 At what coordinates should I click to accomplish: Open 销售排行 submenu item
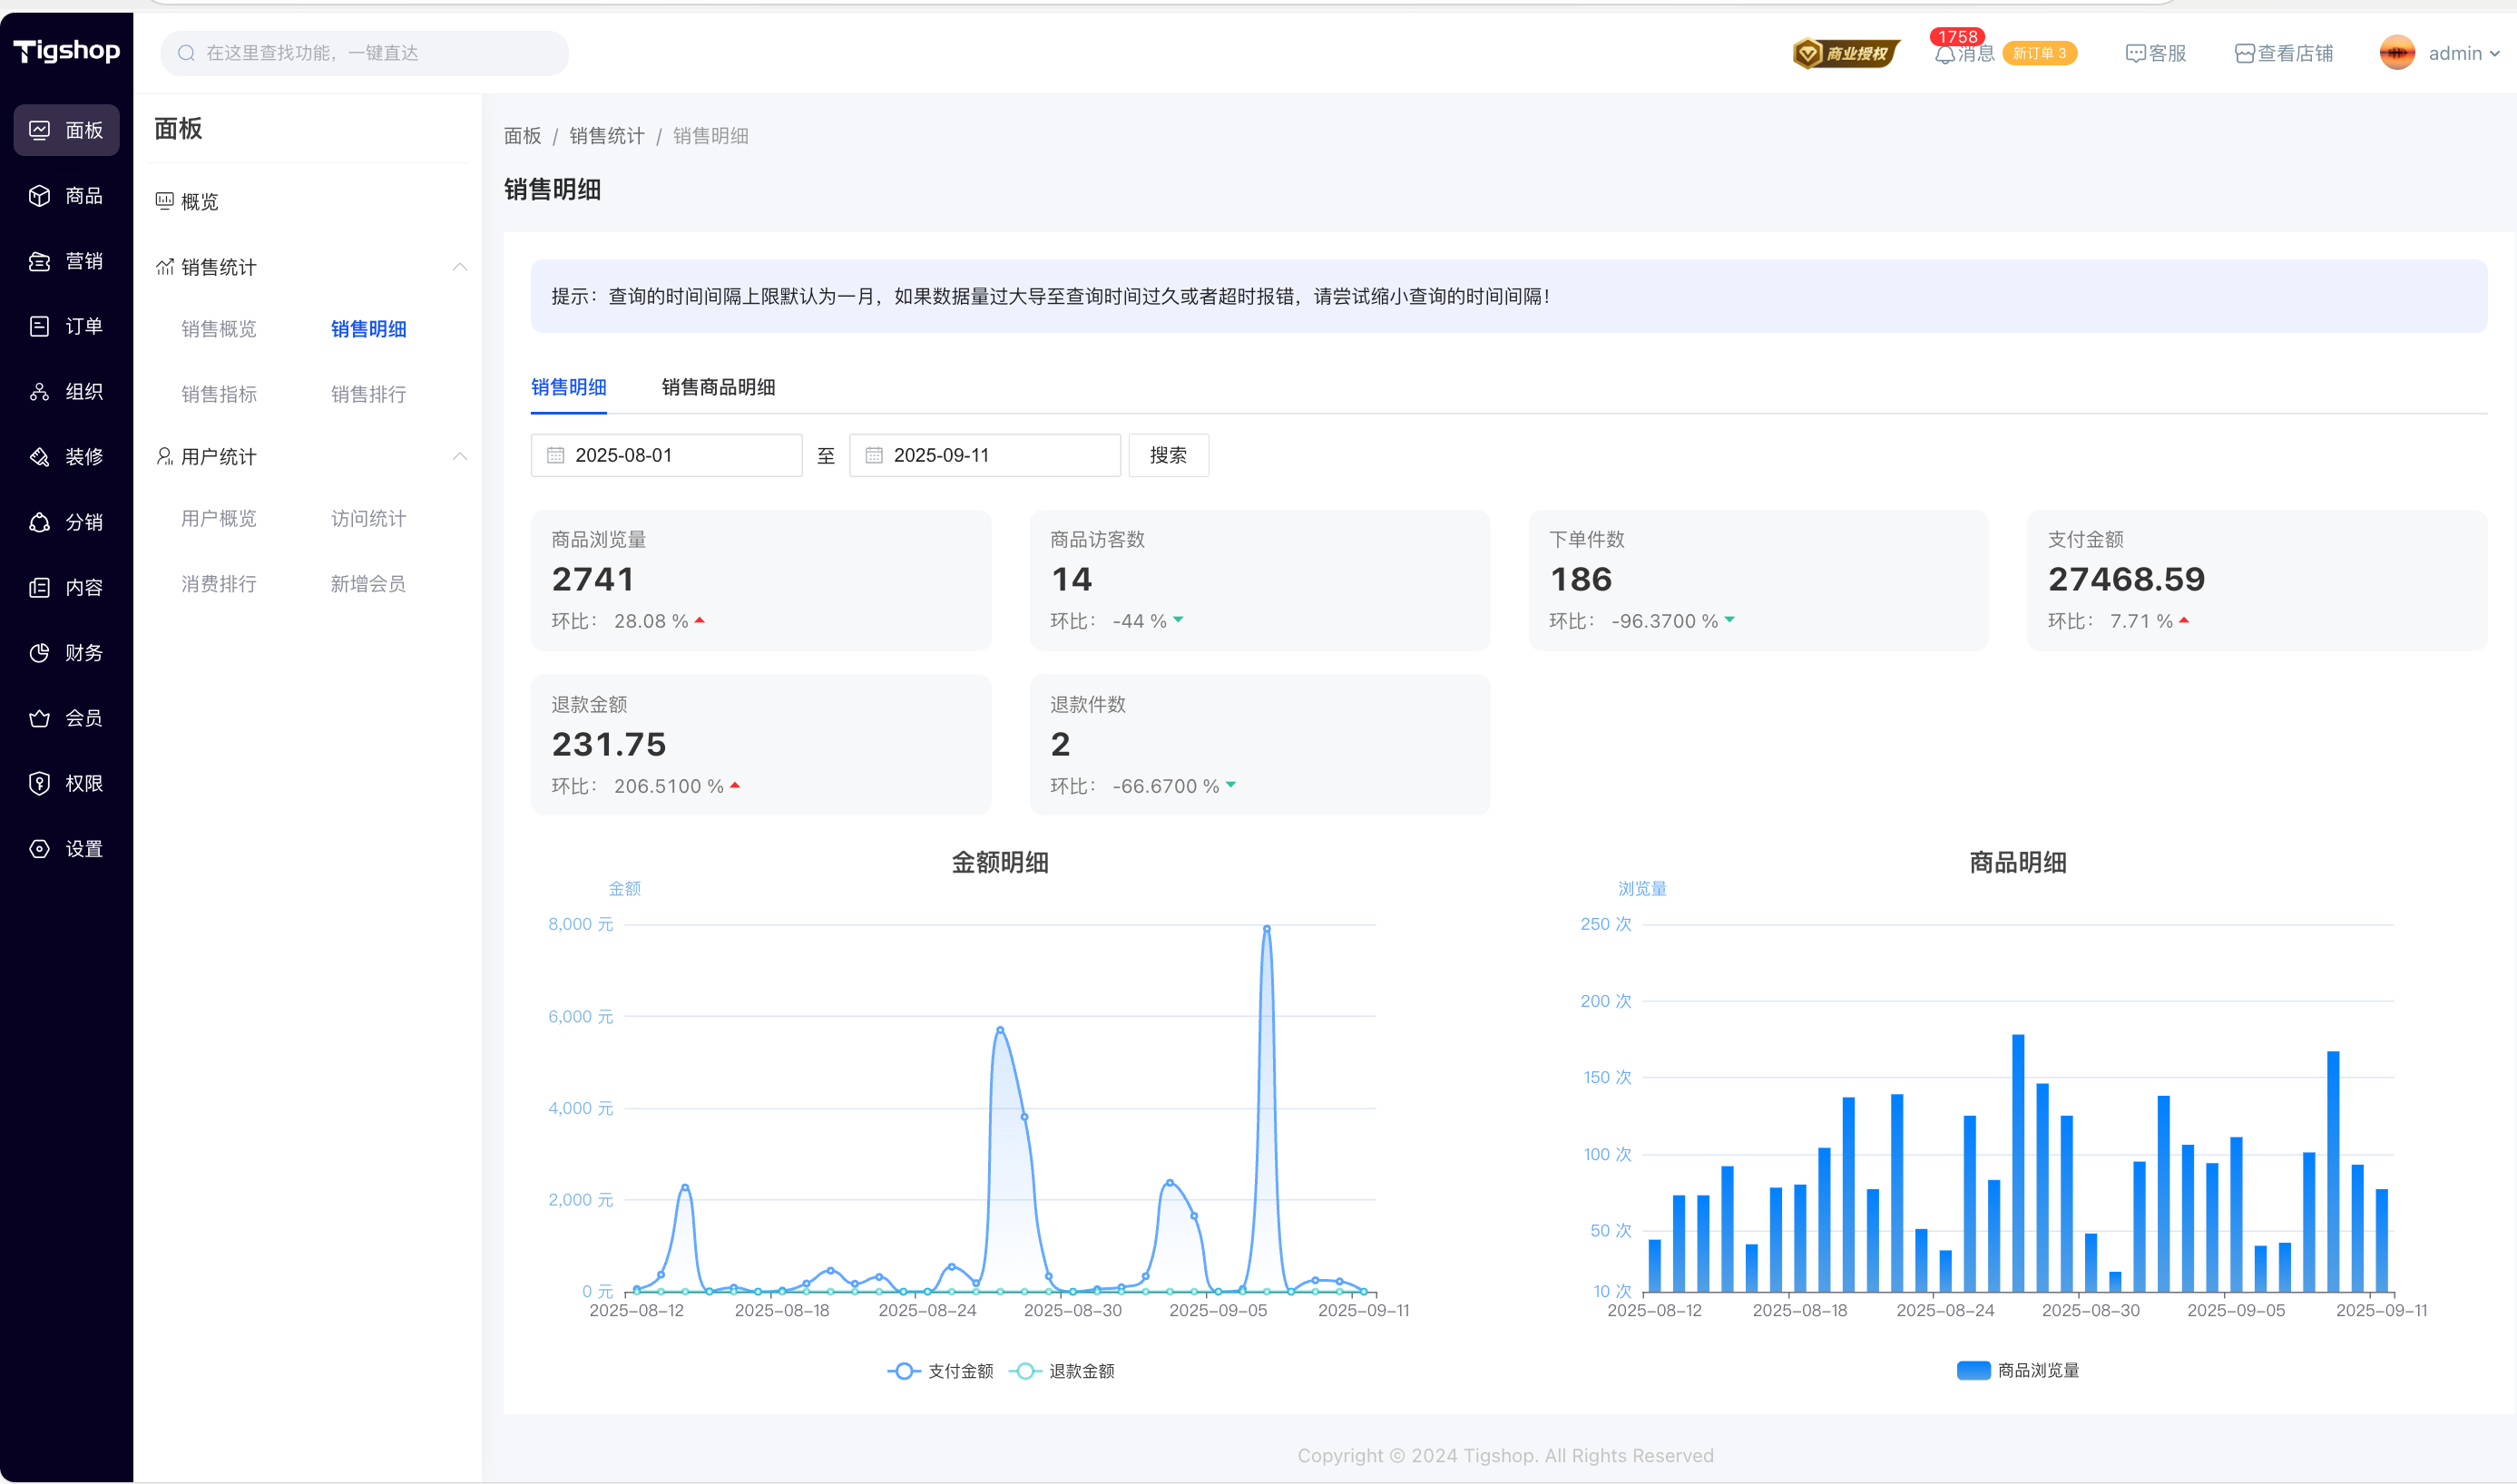368,394
